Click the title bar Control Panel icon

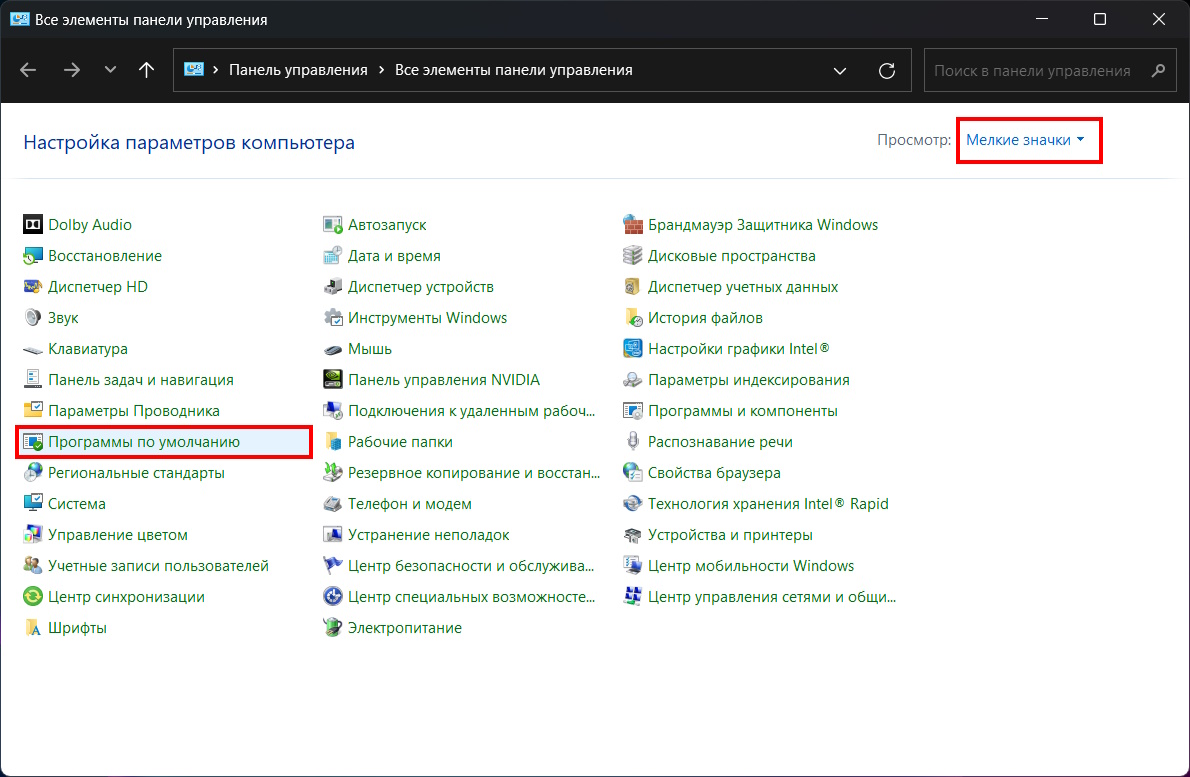pos(20,19)
